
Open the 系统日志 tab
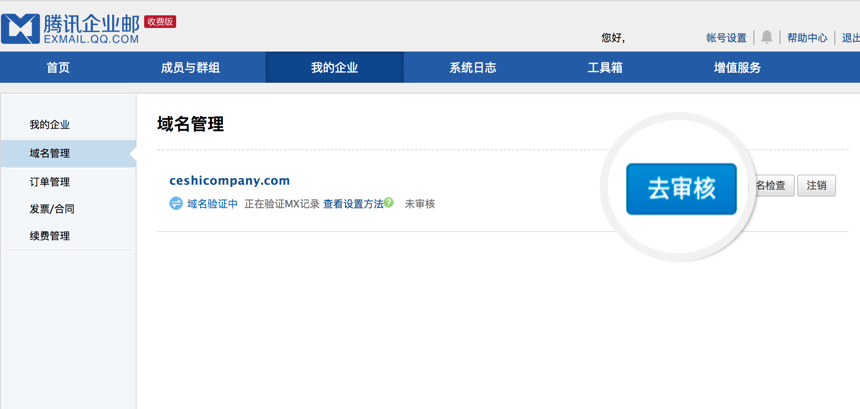(473, 68)
